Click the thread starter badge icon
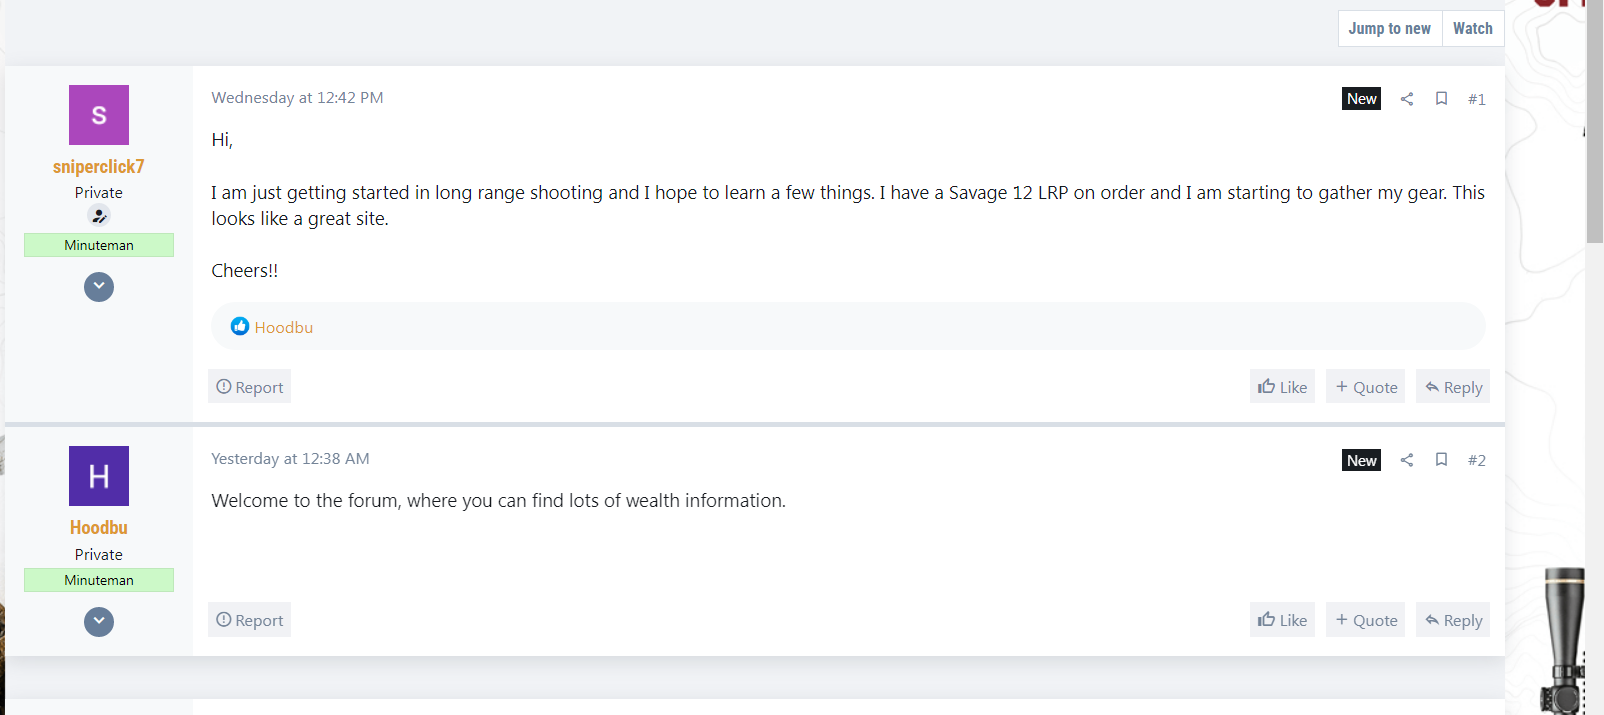 point(99,216)
